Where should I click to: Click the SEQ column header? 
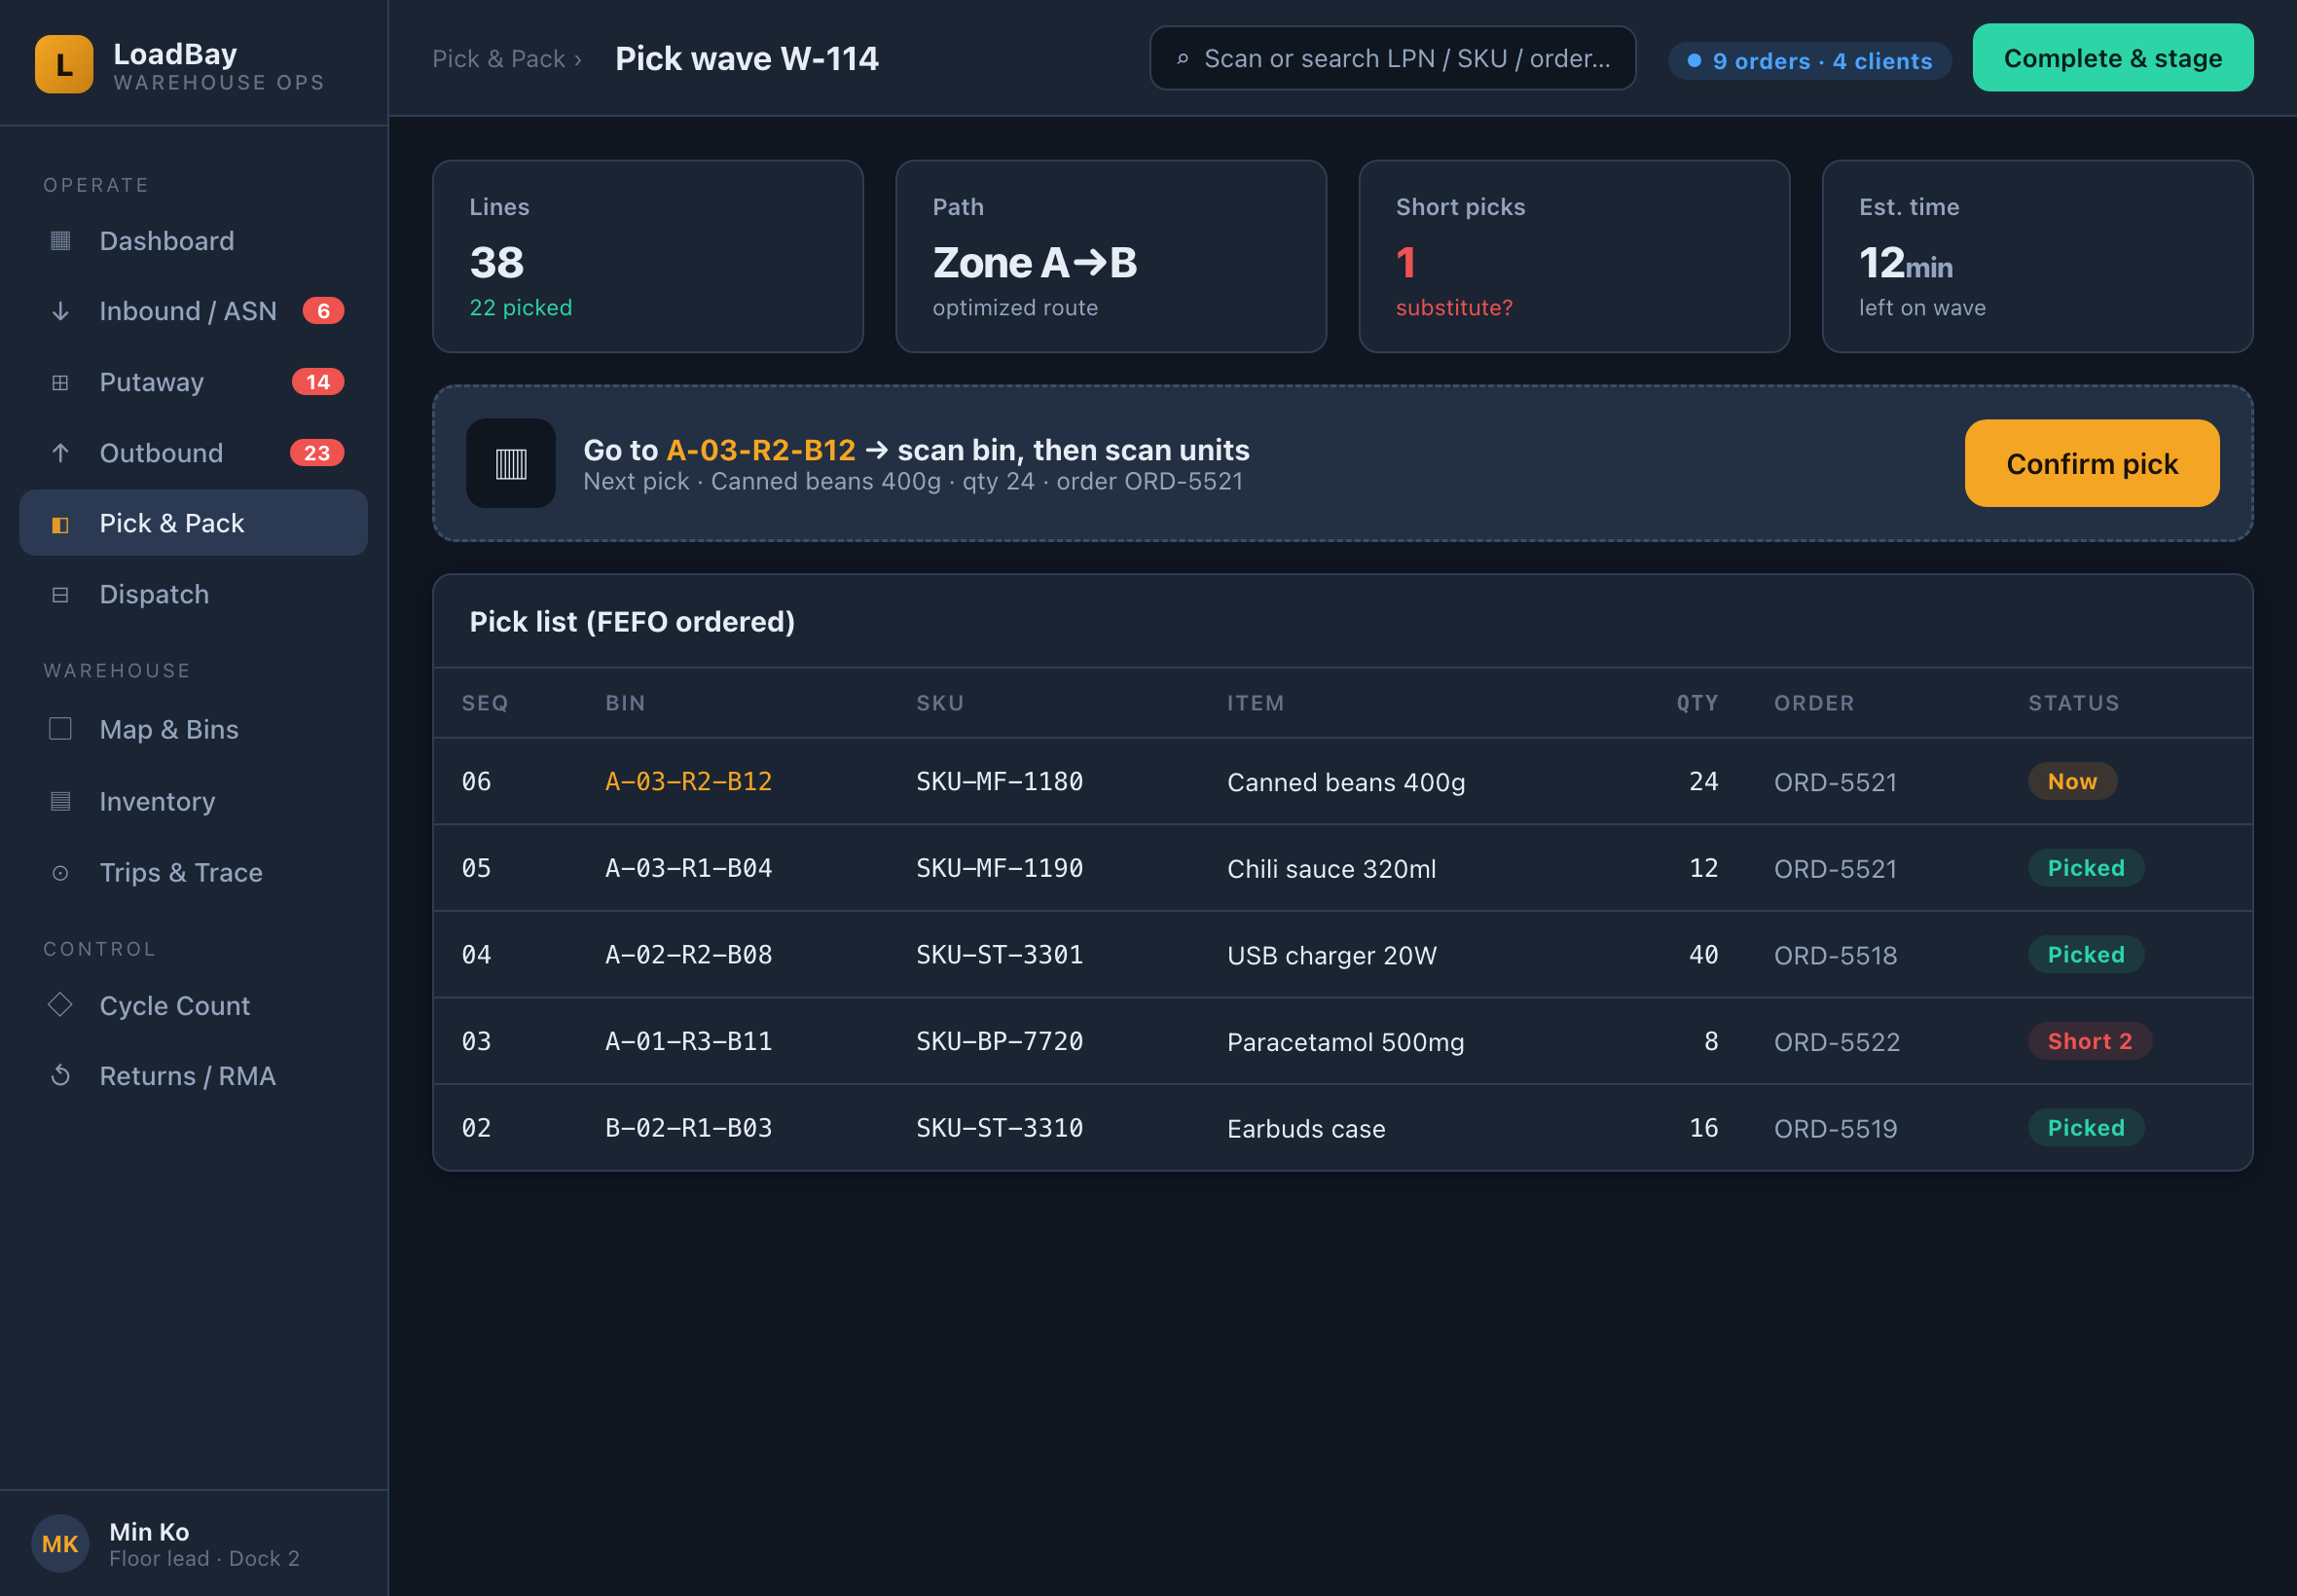click(485, 703)
